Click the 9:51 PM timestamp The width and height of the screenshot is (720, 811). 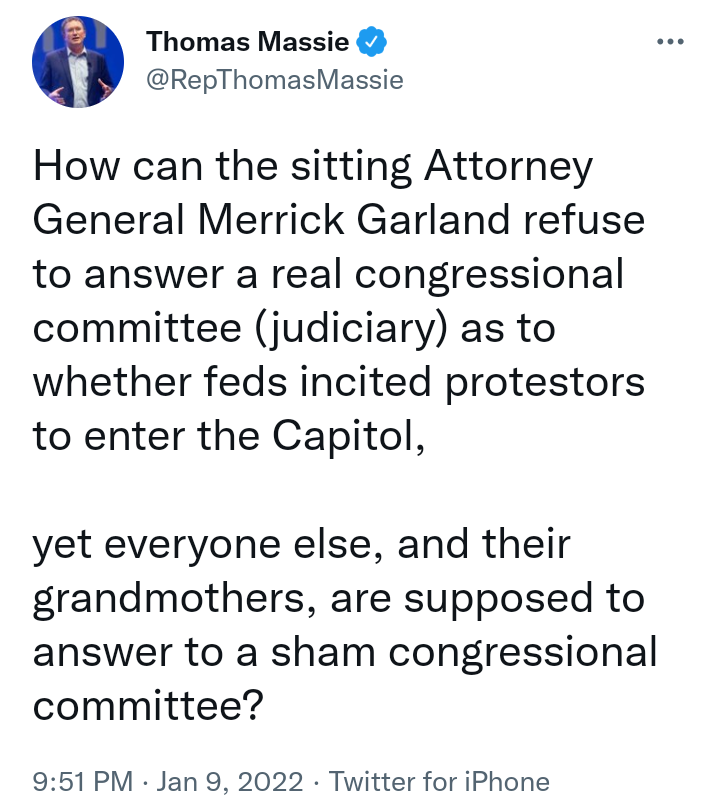[83, 782]
